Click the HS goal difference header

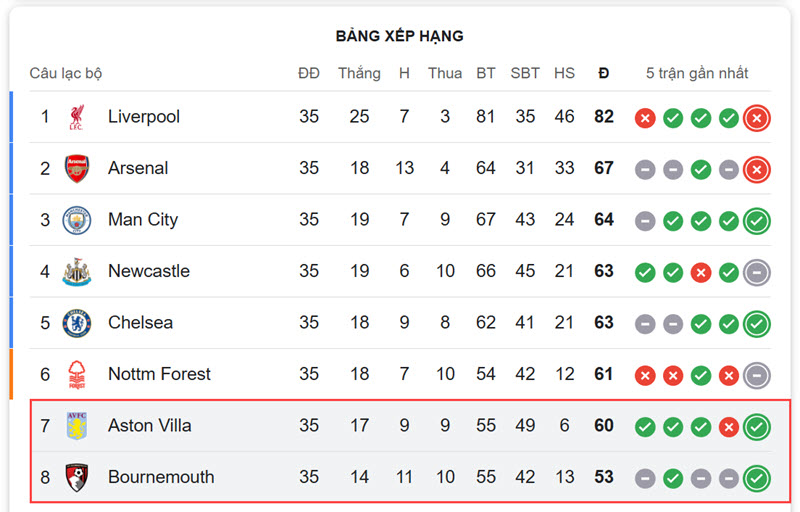564,73
